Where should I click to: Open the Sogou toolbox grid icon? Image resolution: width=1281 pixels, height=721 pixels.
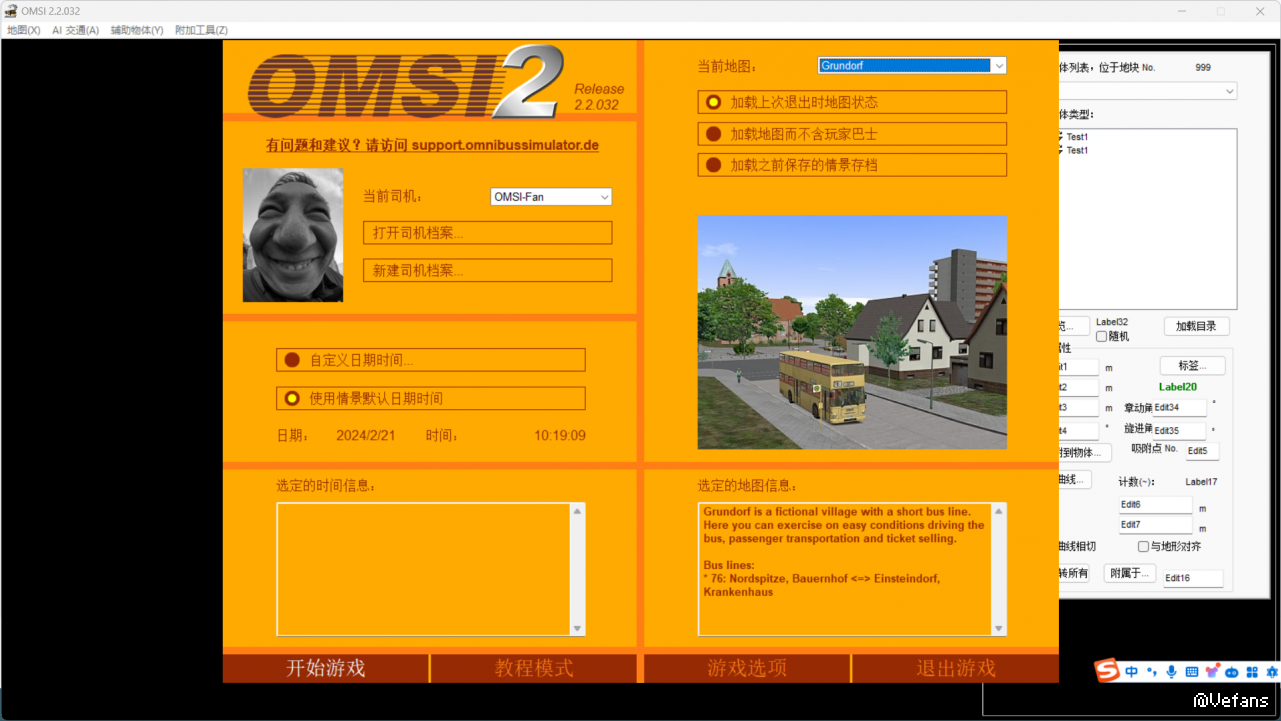pos(1252,672)
